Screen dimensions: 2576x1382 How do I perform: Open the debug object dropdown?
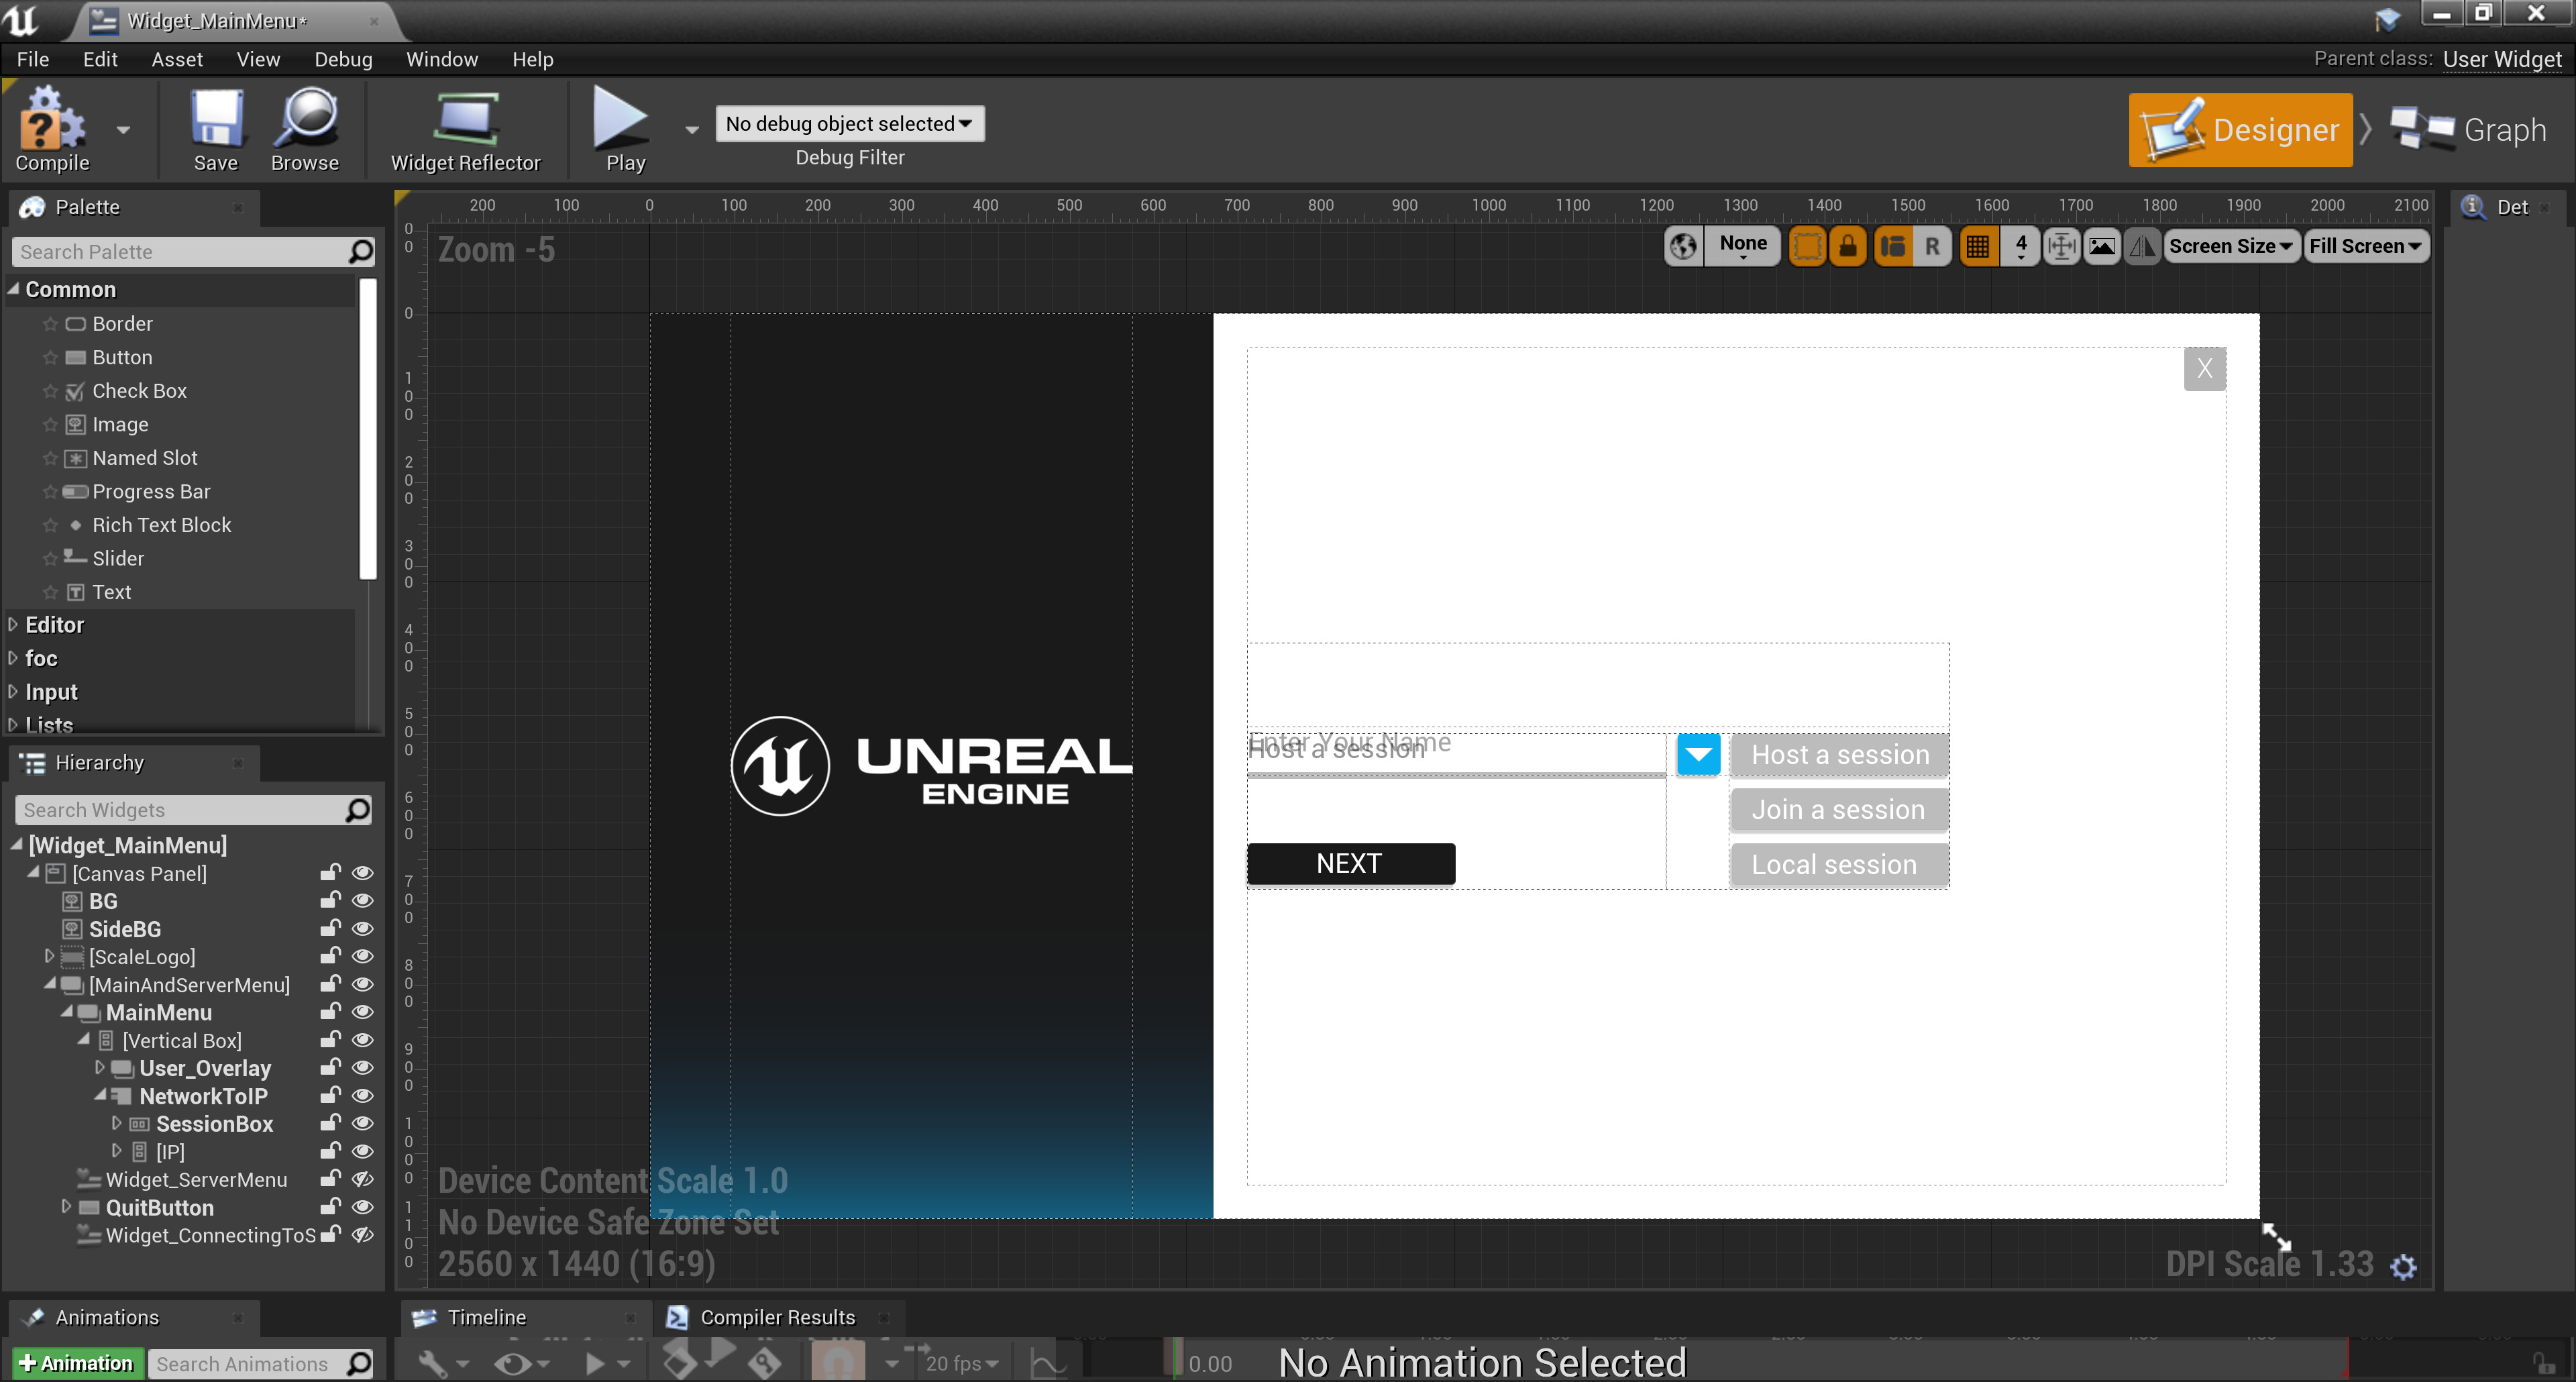pyautogui.click(x=849, y=124)
